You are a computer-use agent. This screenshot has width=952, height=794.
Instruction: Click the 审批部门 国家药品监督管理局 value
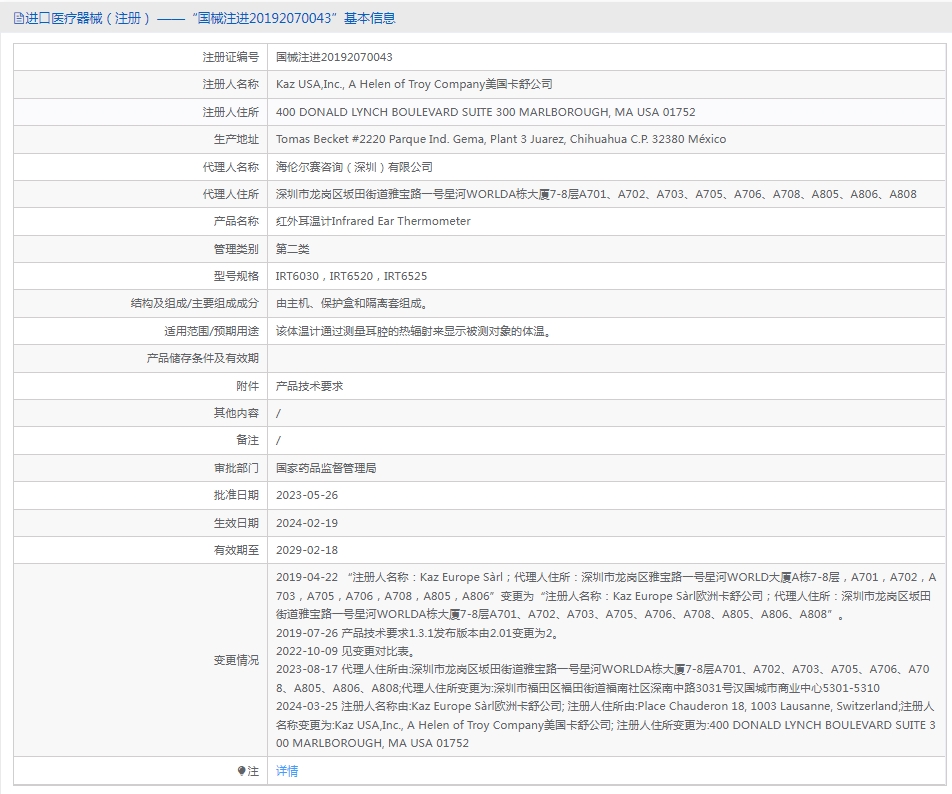tap(326, 468)
